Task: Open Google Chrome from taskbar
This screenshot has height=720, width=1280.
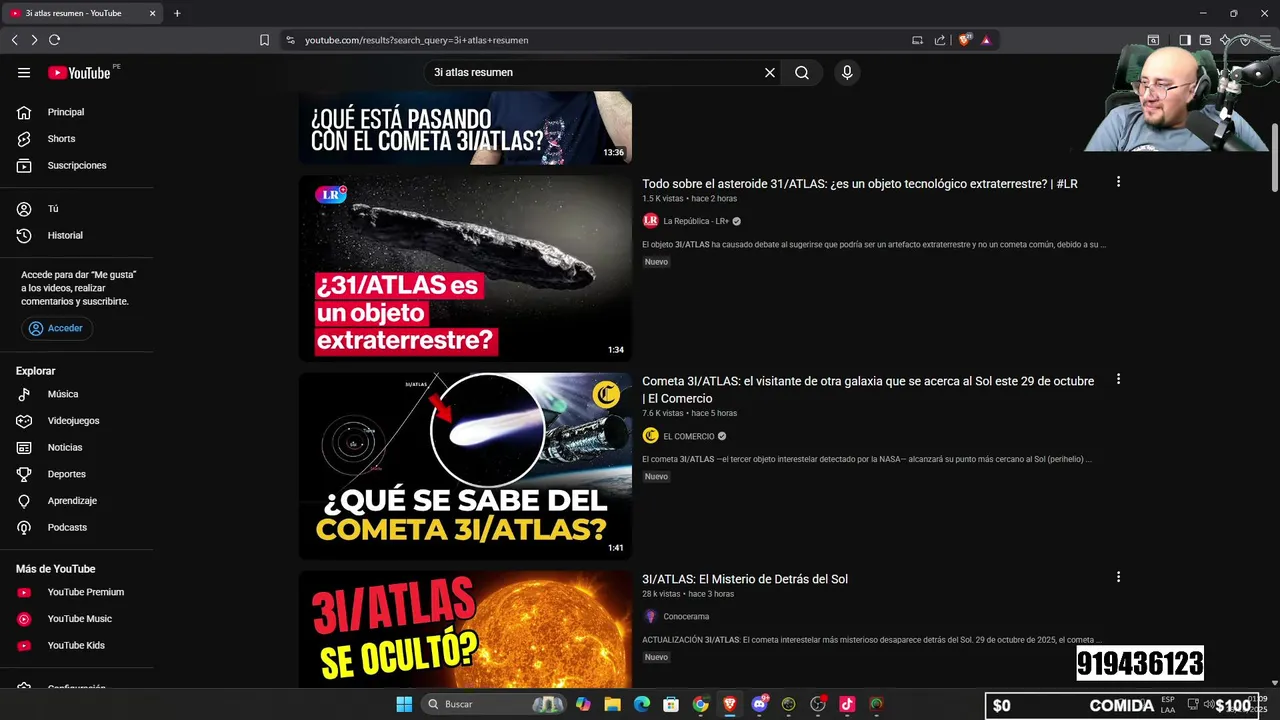Action: click(x=700, y=704)
